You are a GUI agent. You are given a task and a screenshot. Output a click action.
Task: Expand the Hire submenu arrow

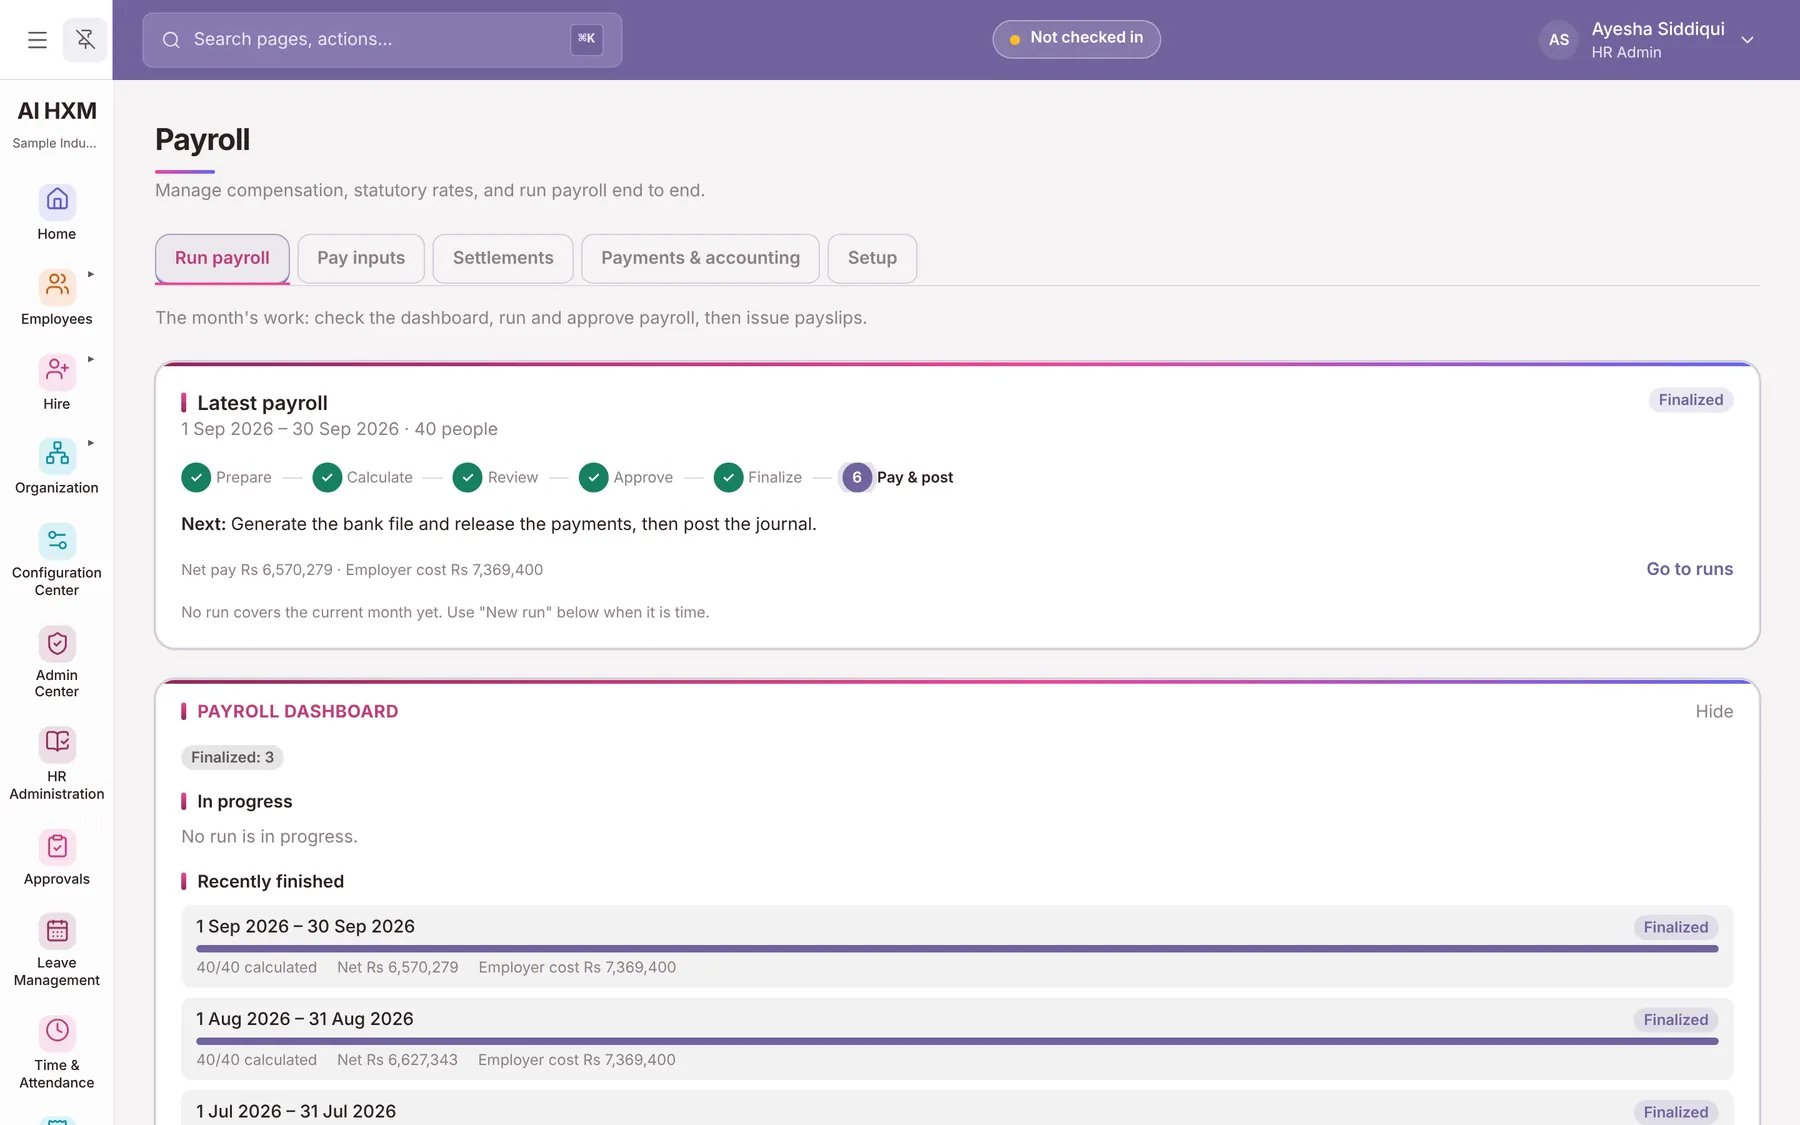[x=91, y=359]
